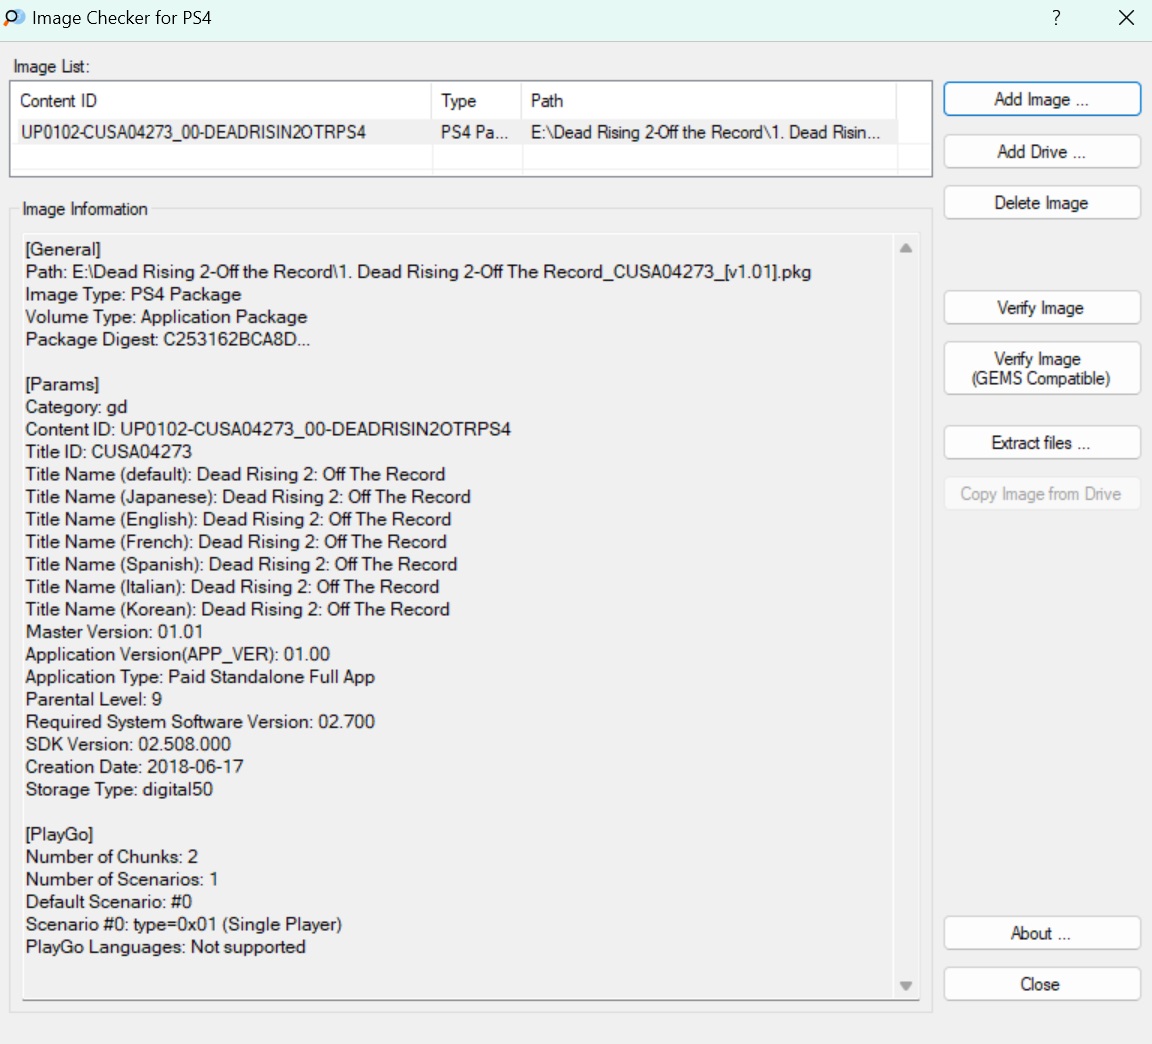This screenshot has width=1152, height=1044.
Task: Run Verify Image (GEMS Compatible)
Action: coord(1041,368)
